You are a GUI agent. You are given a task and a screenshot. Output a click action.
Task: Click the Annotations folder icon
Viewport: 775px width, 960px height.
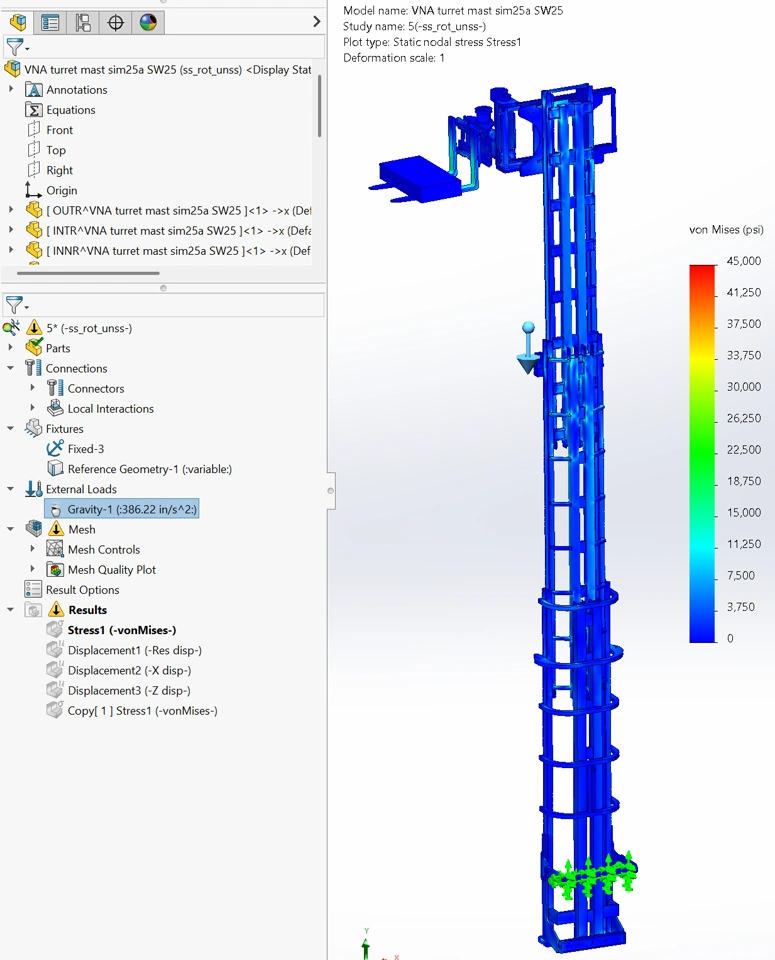pos(34,89)
